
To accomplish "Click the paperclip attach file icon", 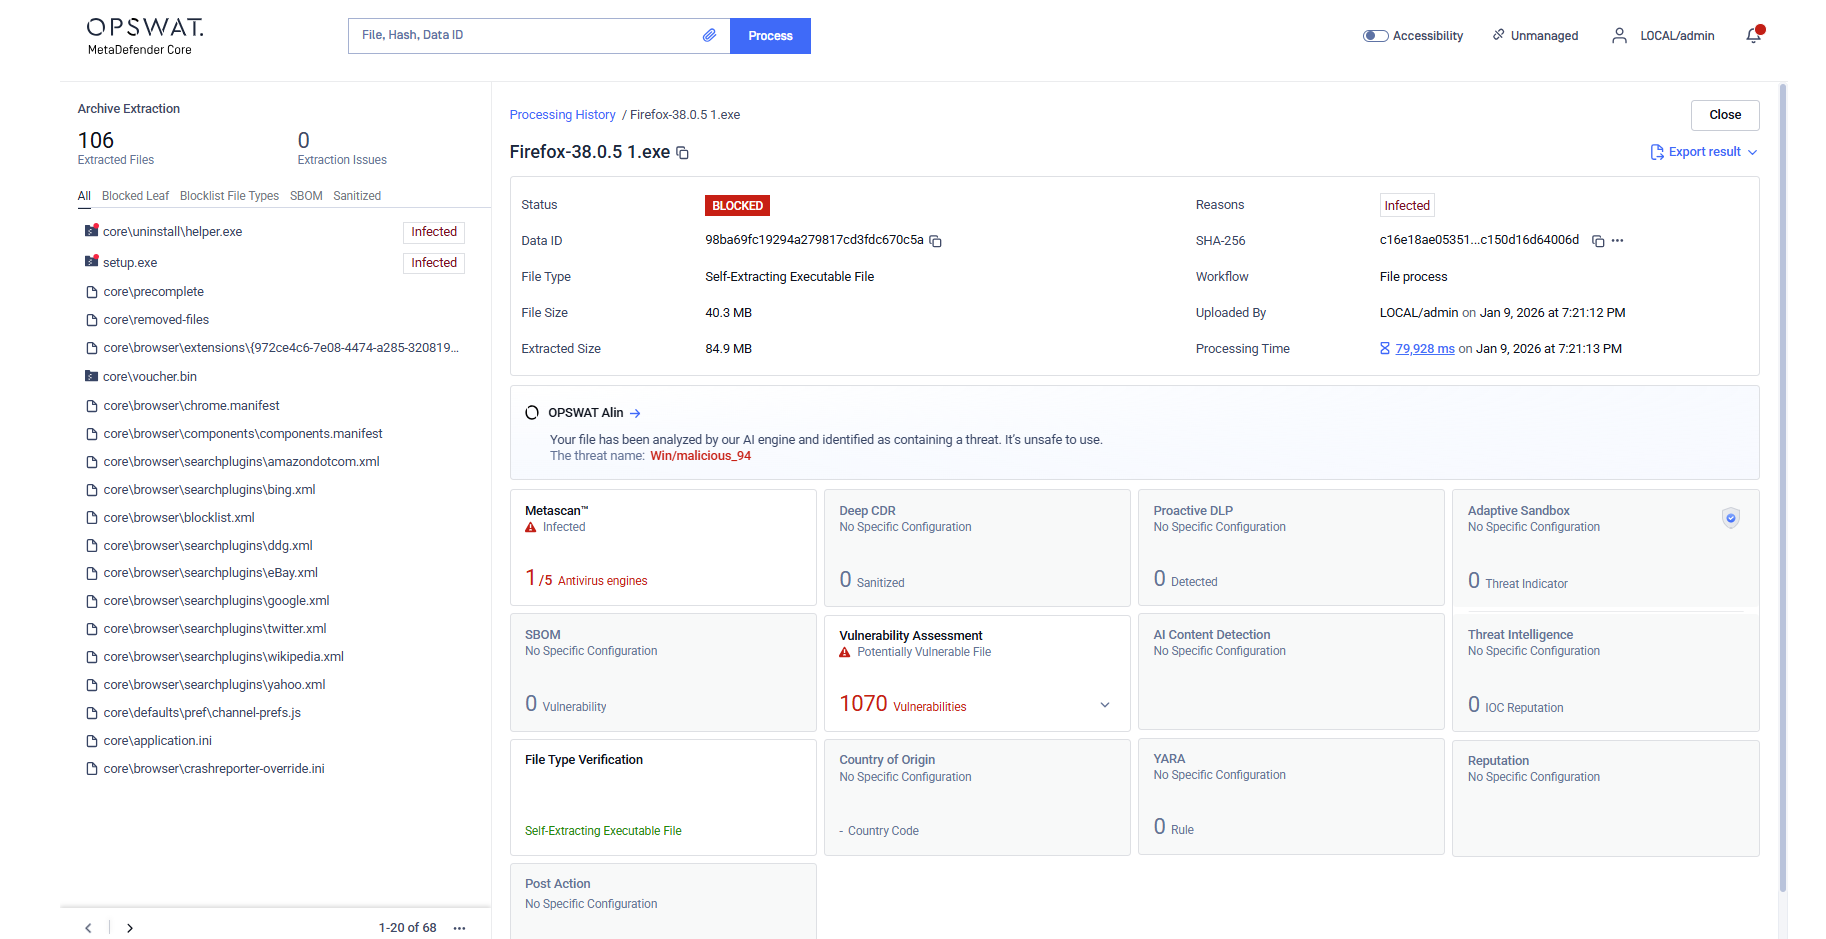I will tap(709, 35).
